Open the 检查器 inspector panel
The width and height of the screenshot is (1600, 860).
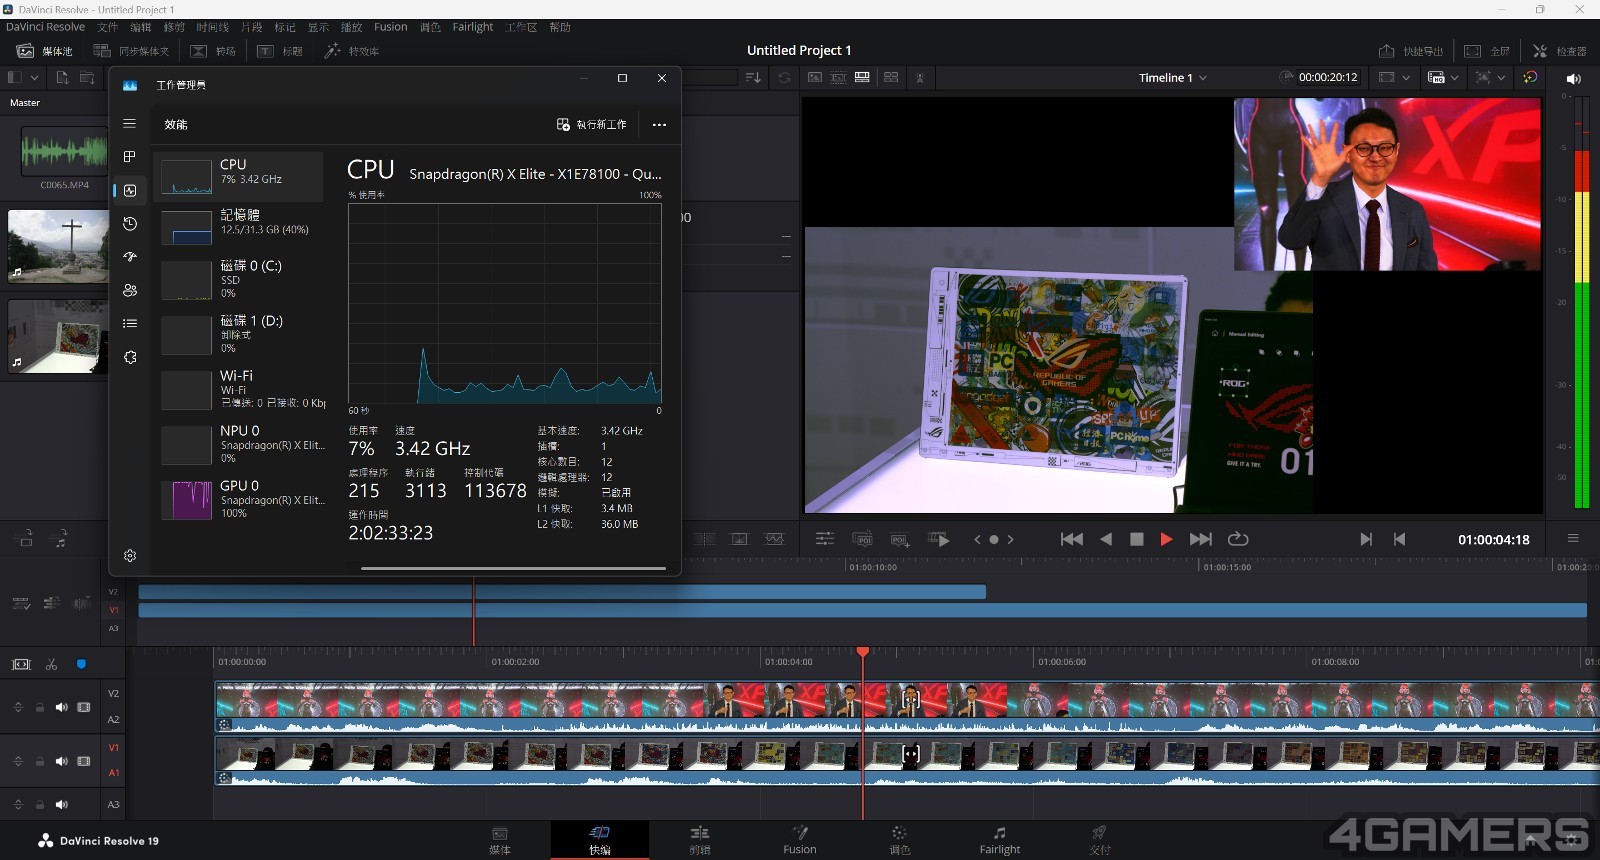coord(1559,51)
